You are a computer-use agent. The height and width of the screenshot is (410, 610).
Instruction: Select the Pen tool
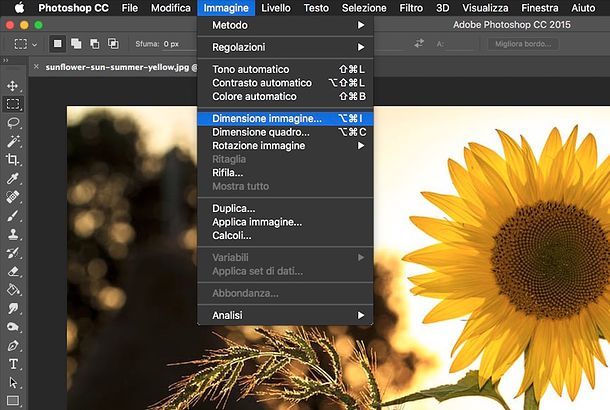pyautogui.click(x=13, y=344)
